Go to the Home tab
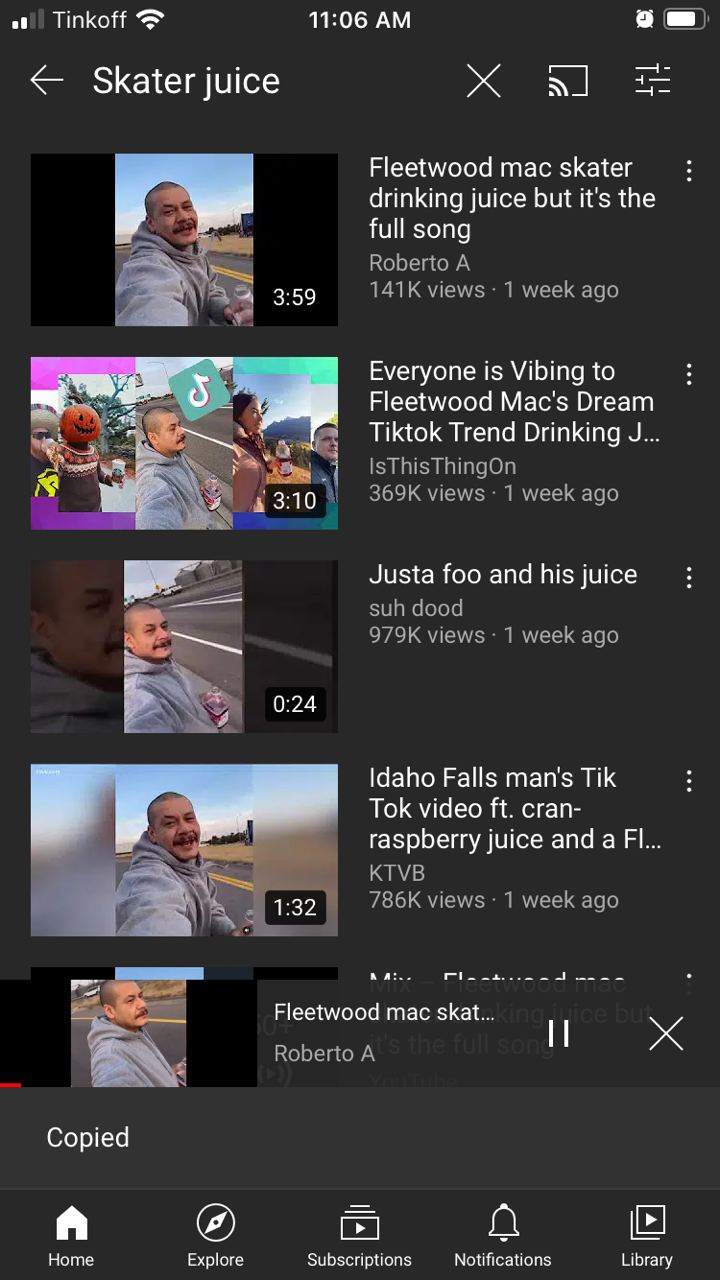The image size is (720, 1280). 71,1236
